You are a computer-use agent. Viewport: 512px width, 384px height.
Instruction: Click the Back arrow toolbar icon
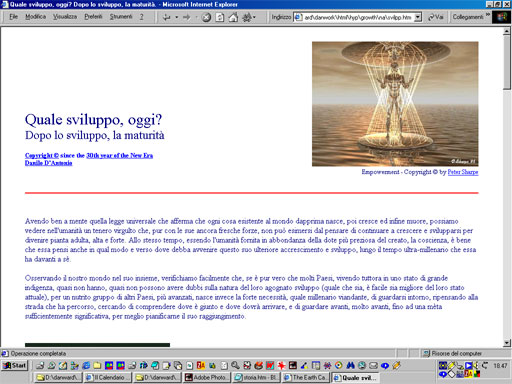pos(167,17)
